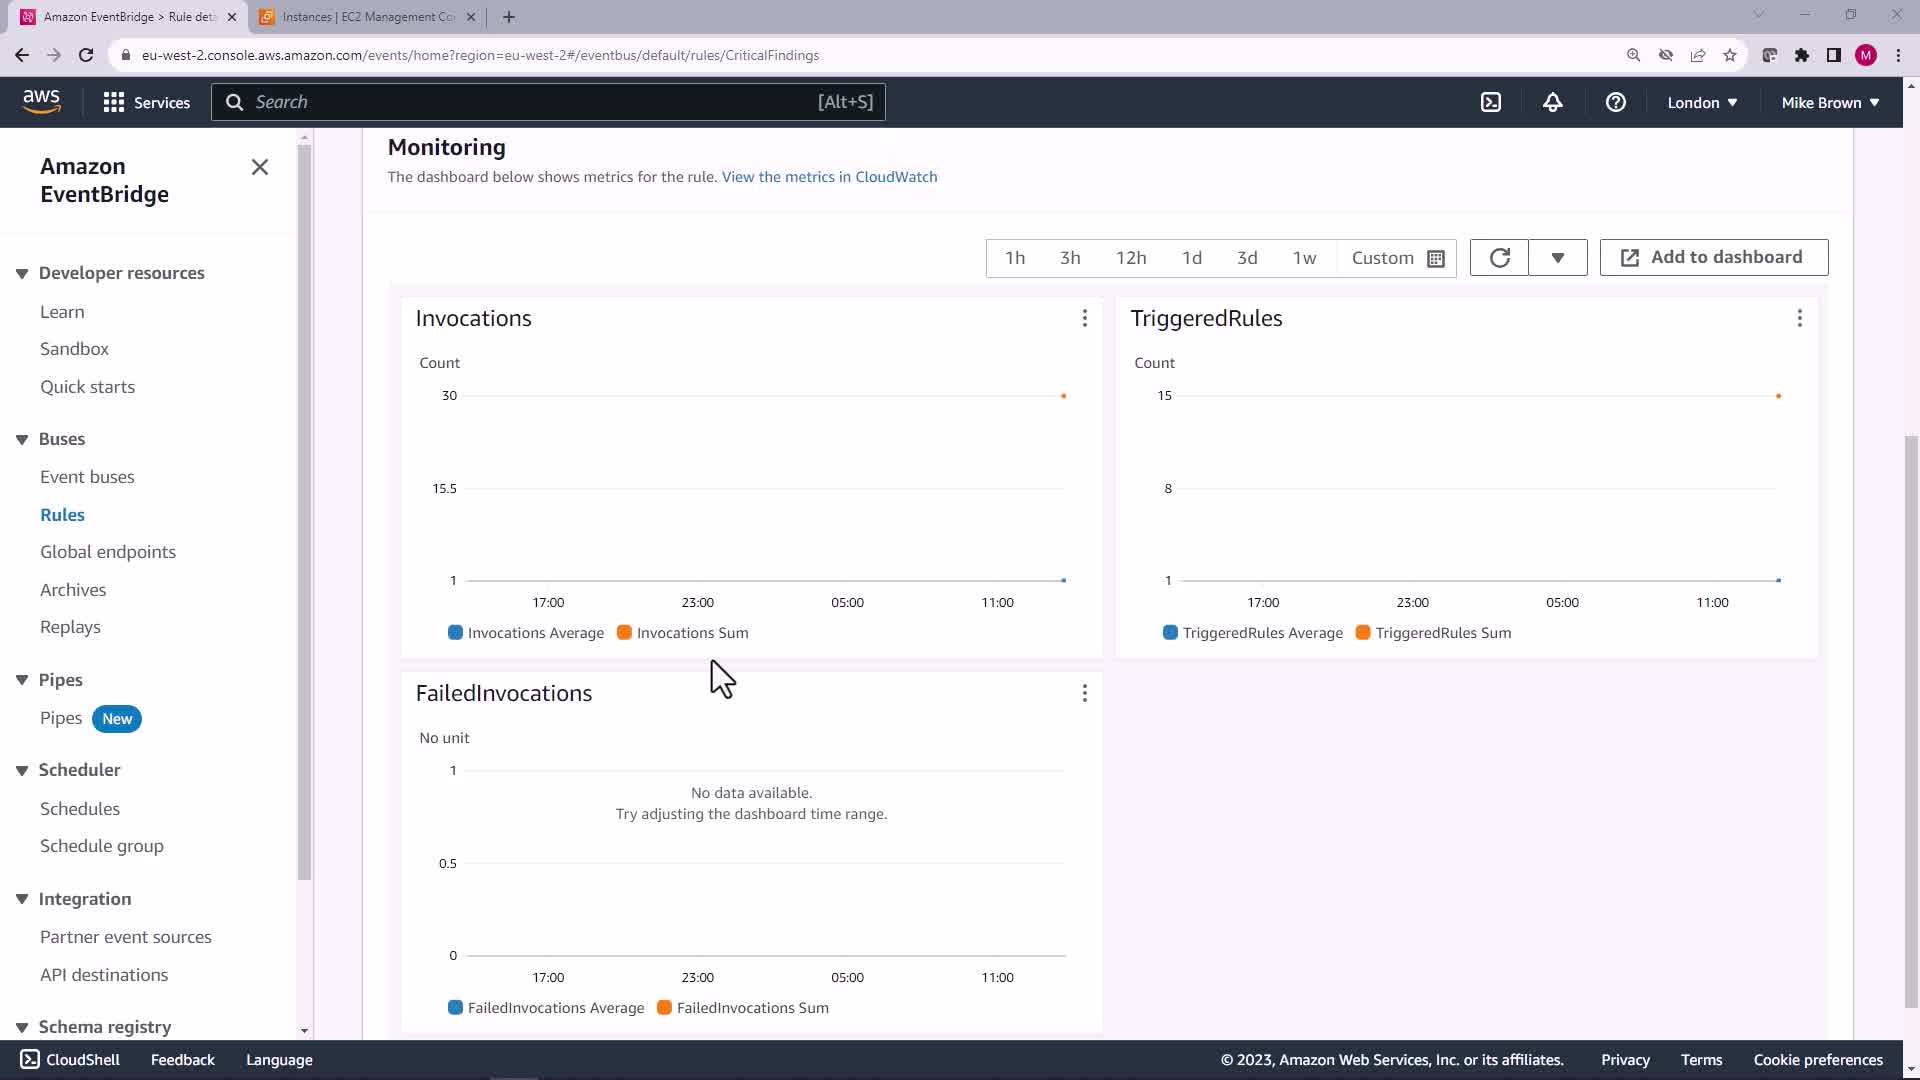Open the AWS help question mark menu
Viewport: 1920px width, 1080px height.
pos(1615,102)
